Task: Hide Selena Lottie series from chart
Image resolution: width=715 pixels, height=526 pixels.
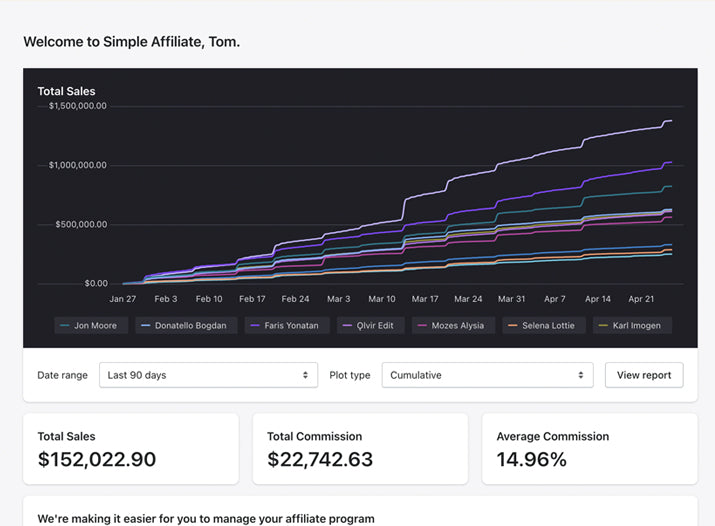Action: (541, 325)
